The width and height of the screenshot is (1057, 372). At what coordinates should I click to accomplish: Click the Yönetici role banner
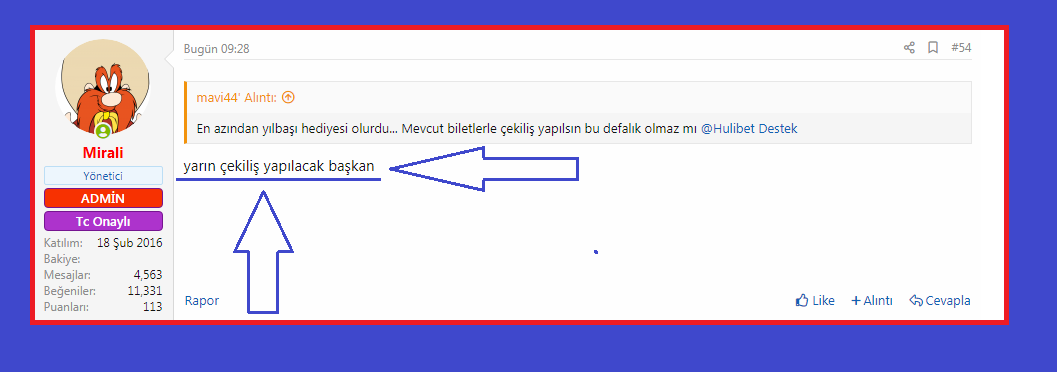103,176
